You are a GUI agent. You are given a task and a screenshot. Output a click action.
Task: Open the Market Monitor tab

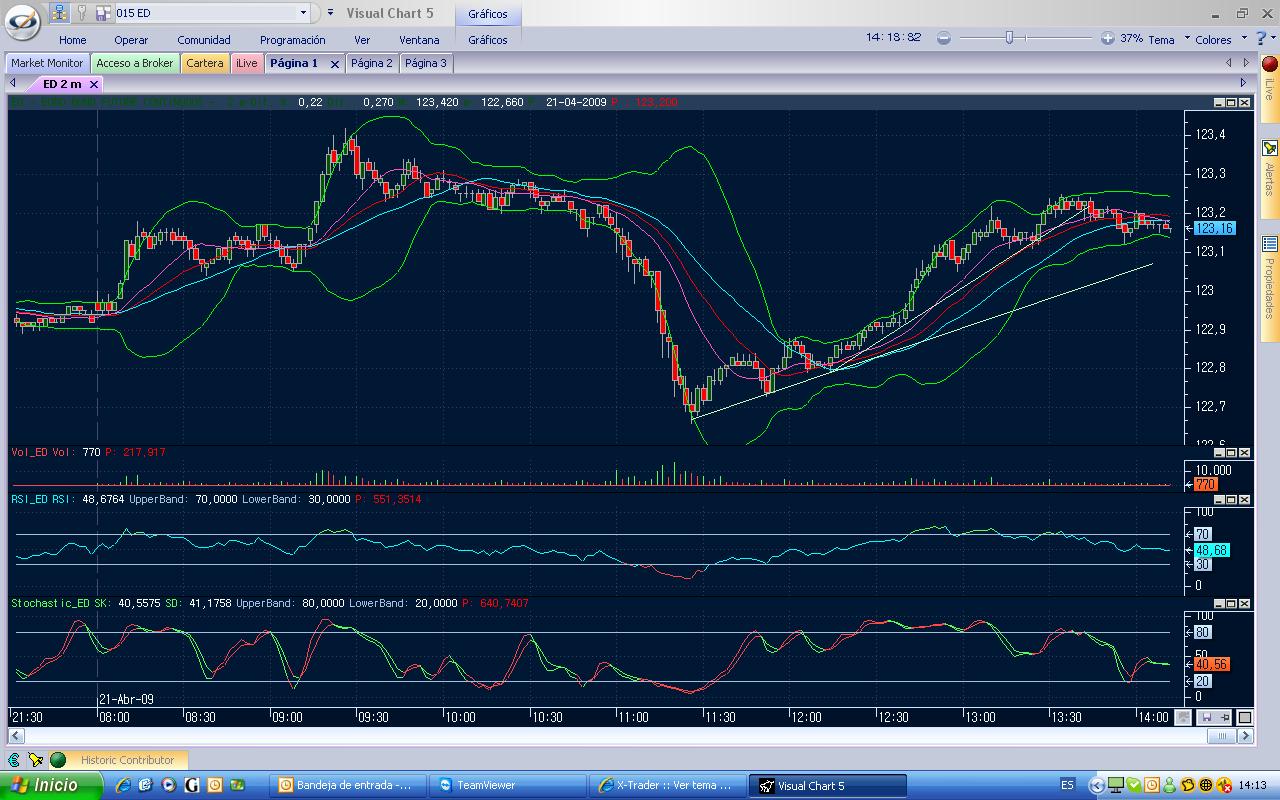click(47, 63)
